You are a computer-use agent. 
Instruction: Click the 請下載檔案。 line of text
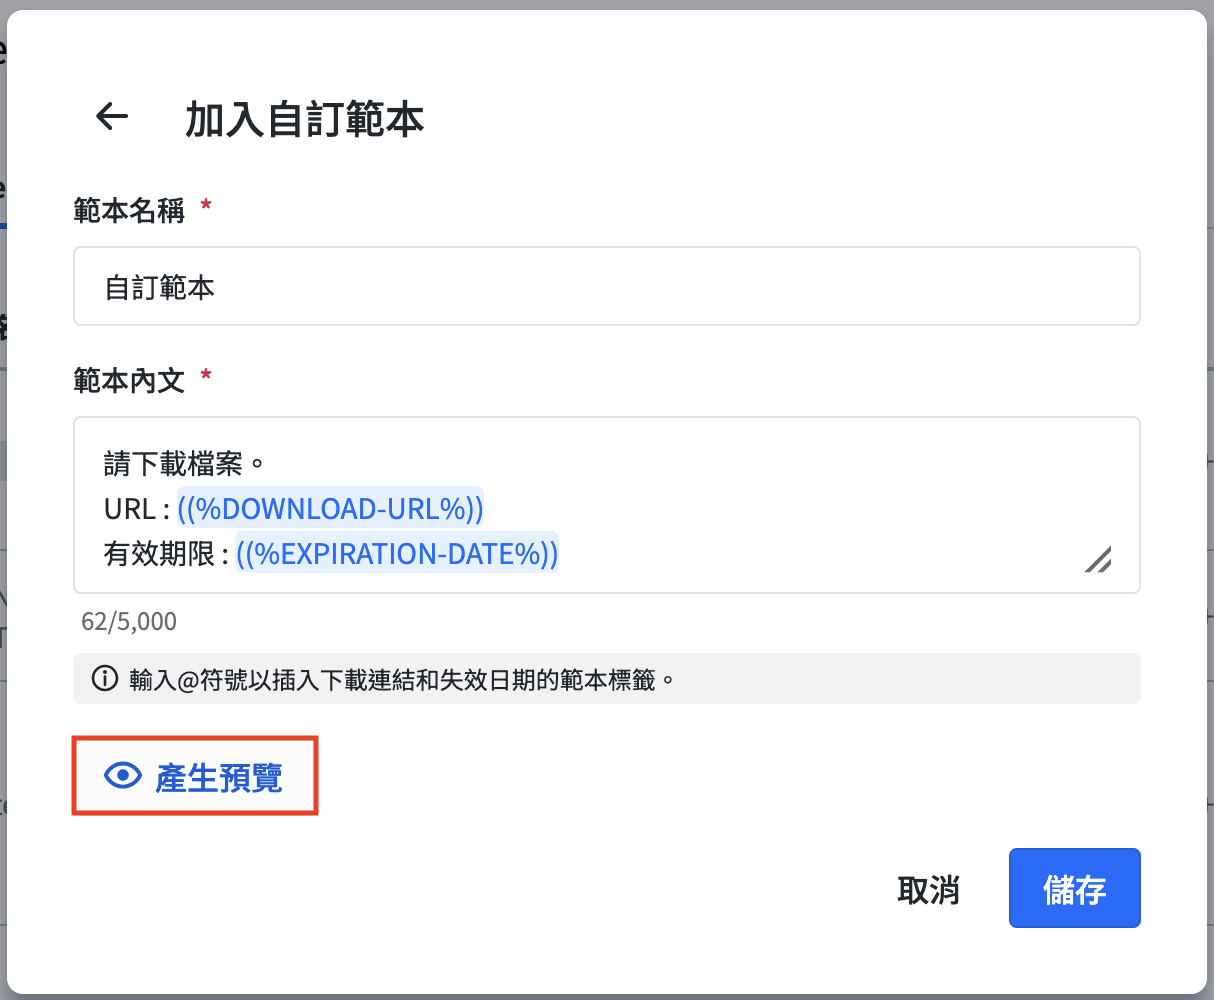(186, 465)
